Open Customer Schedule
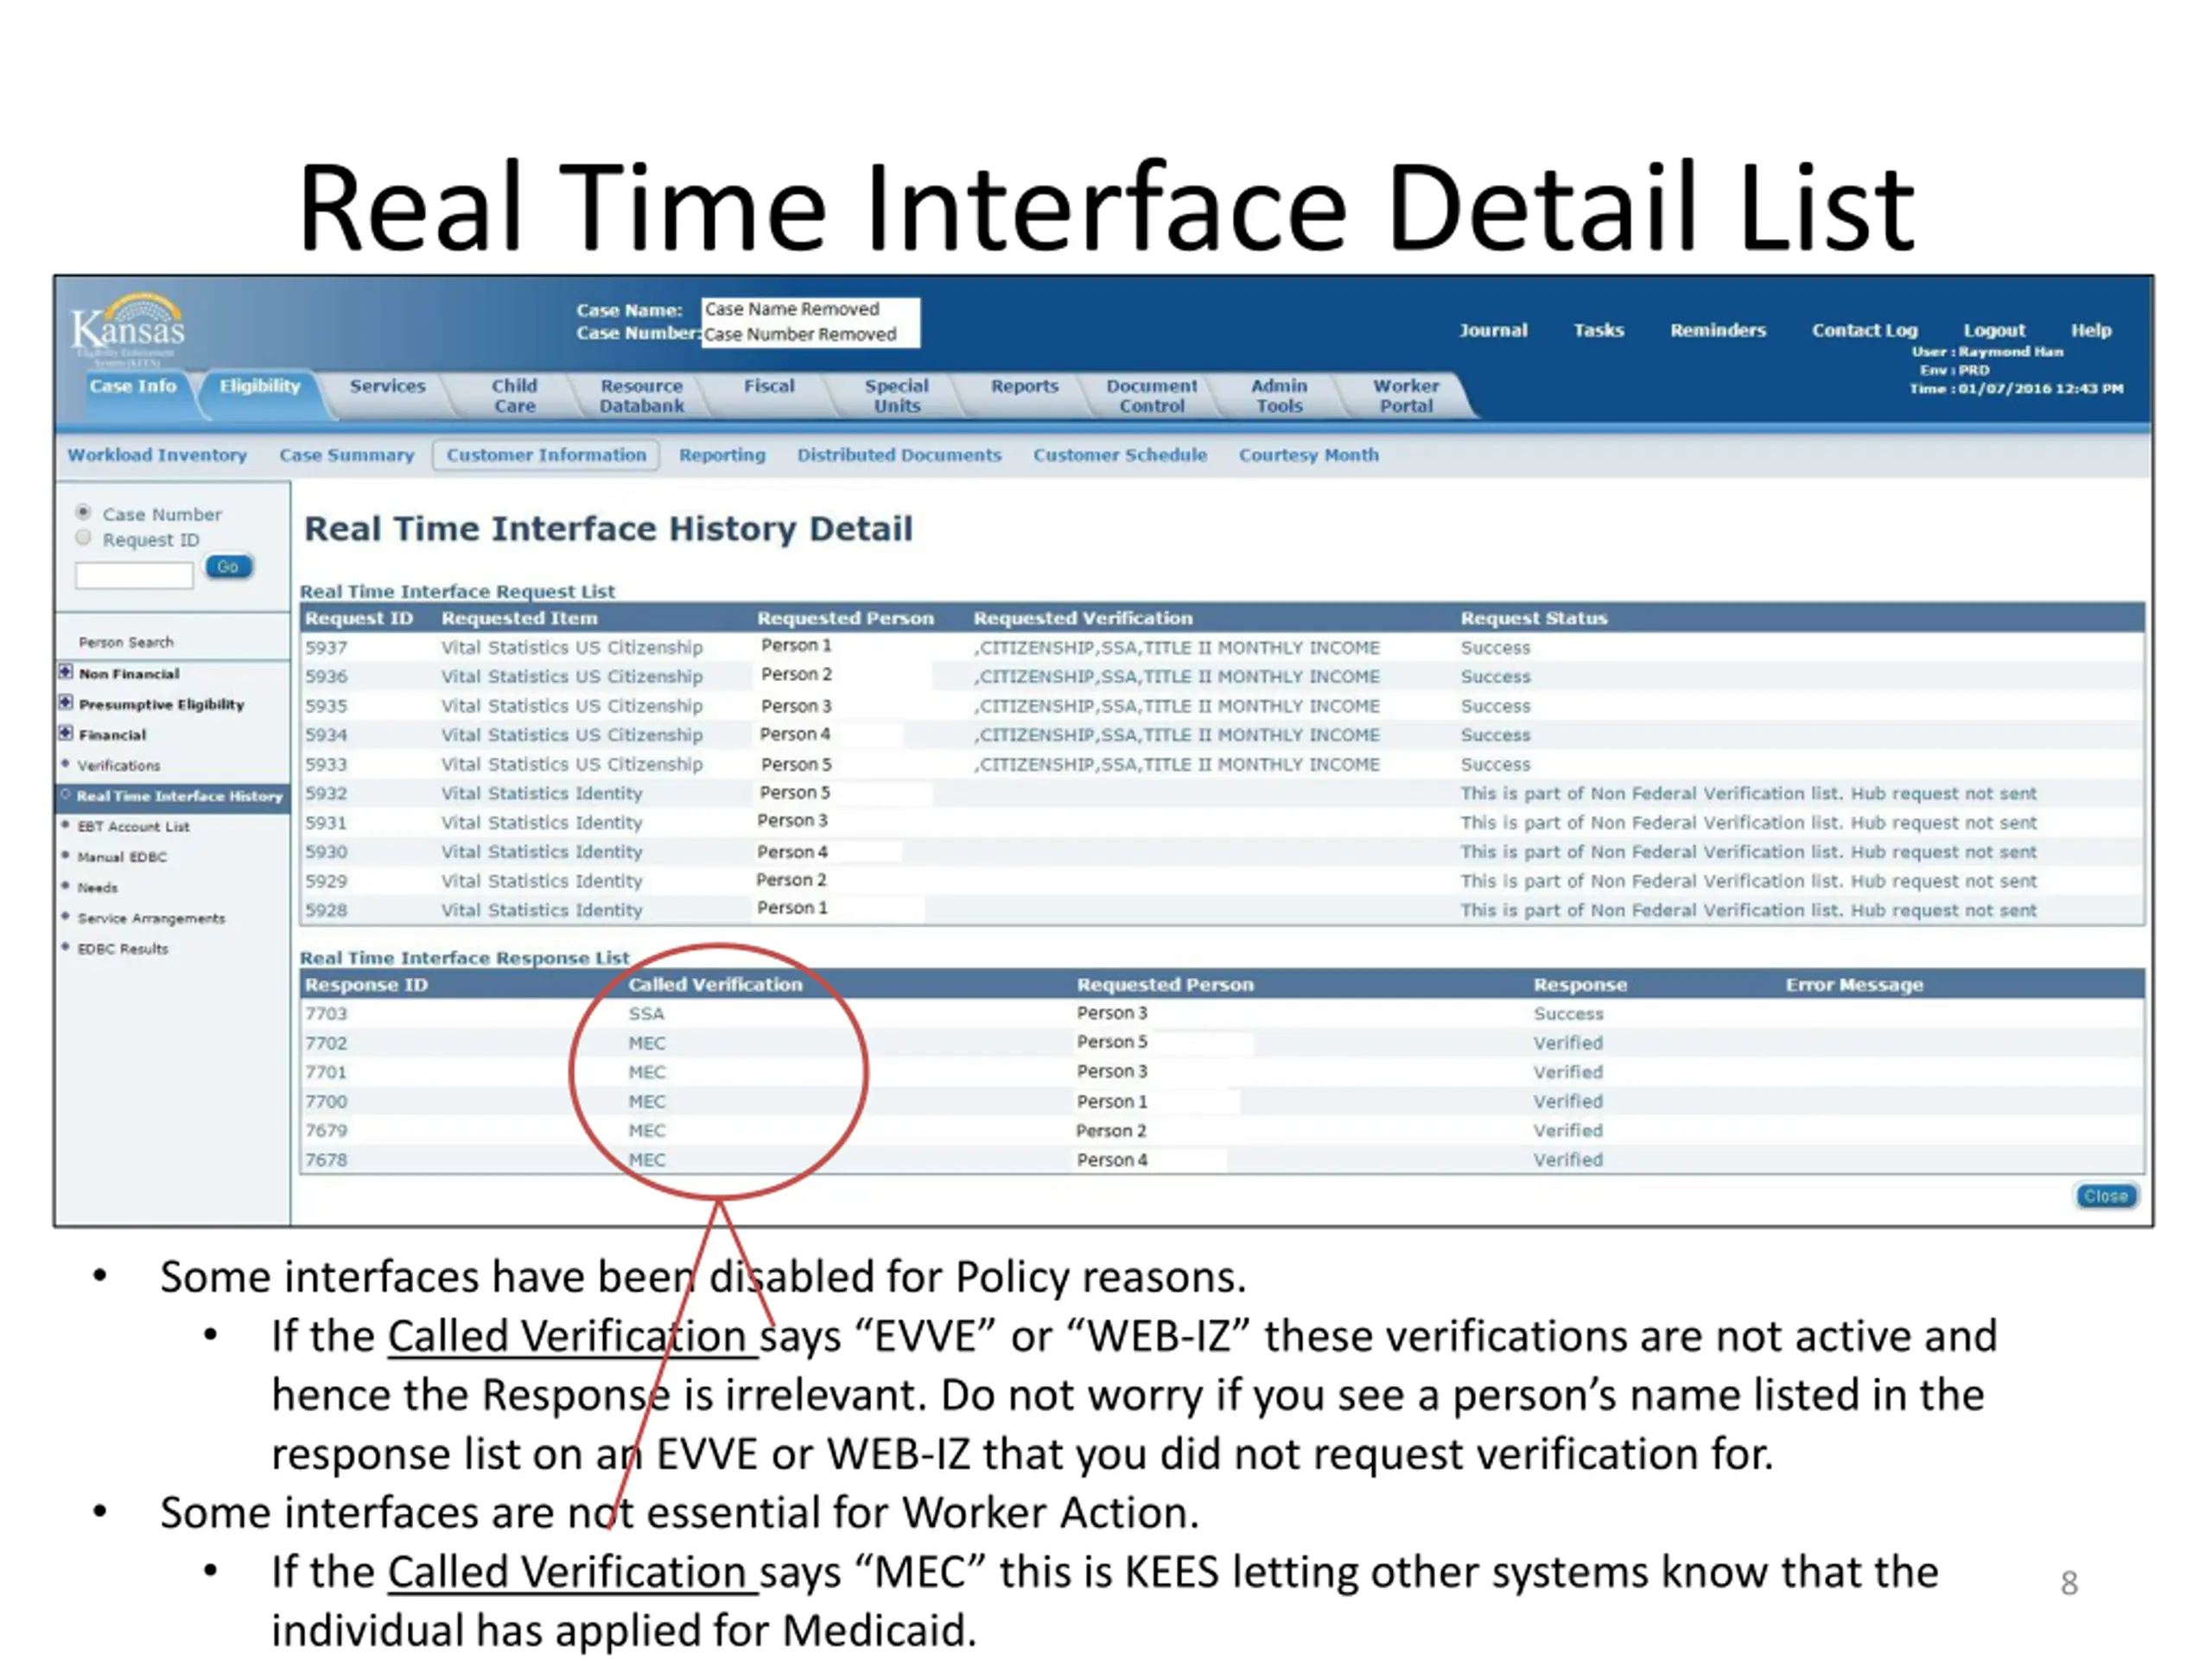This screenshot has height=1659, width=2212. tap(1120, 455)
